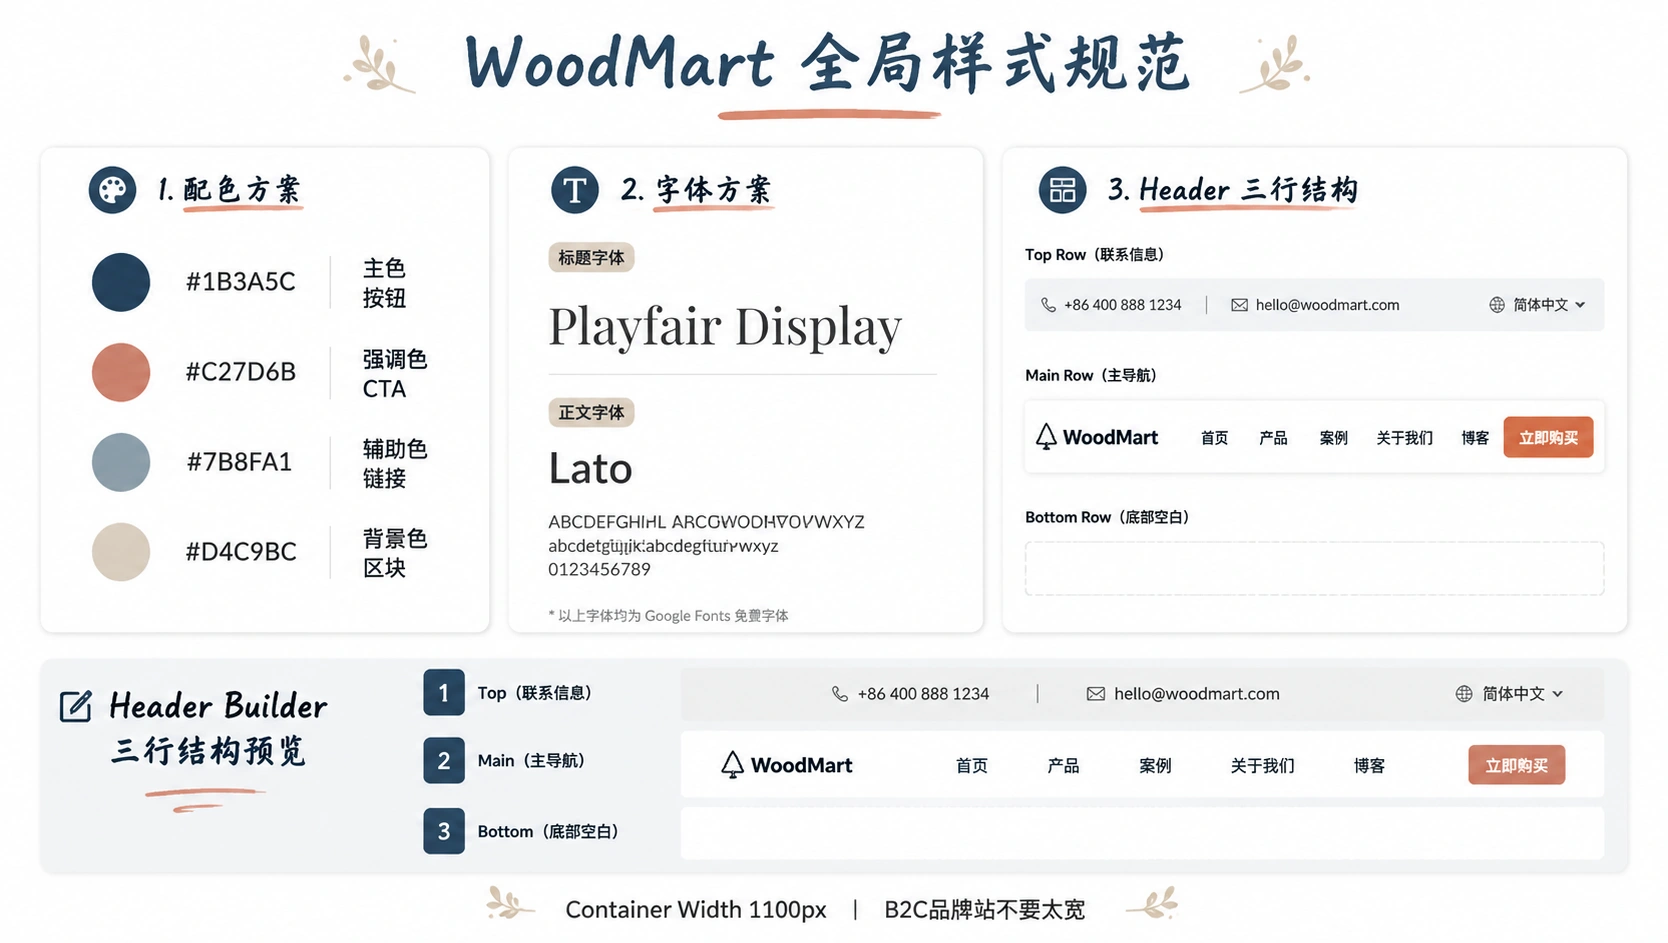1668x943 pixels.
Task: Select 关于我们 in the Main Row card
Action: 1404,438
